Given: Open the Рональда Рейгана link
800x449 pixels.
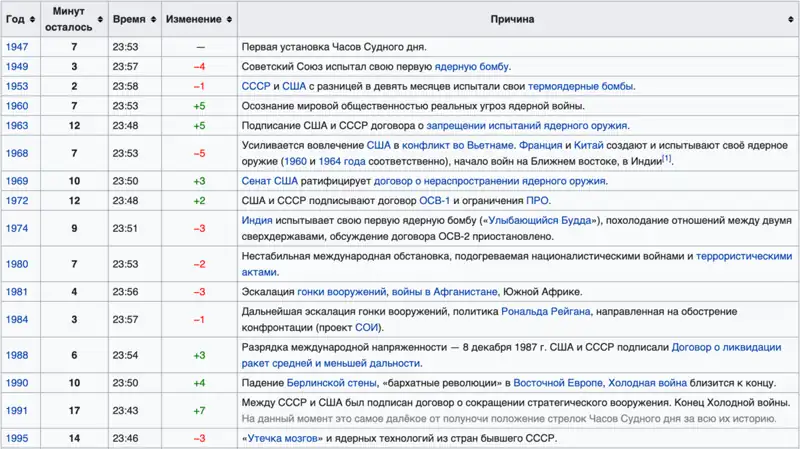Looking at the screenshot, I should (546, 312).
